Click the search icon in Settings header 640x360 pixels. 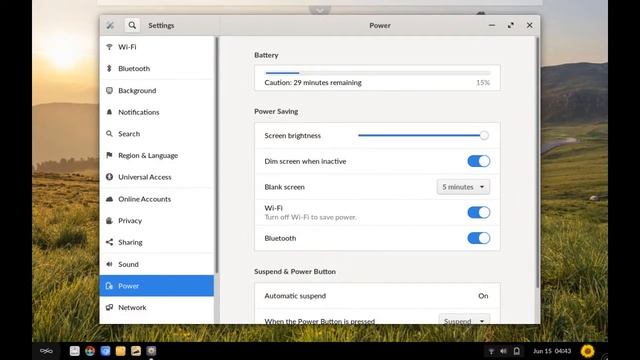click(x=132, y=25)
